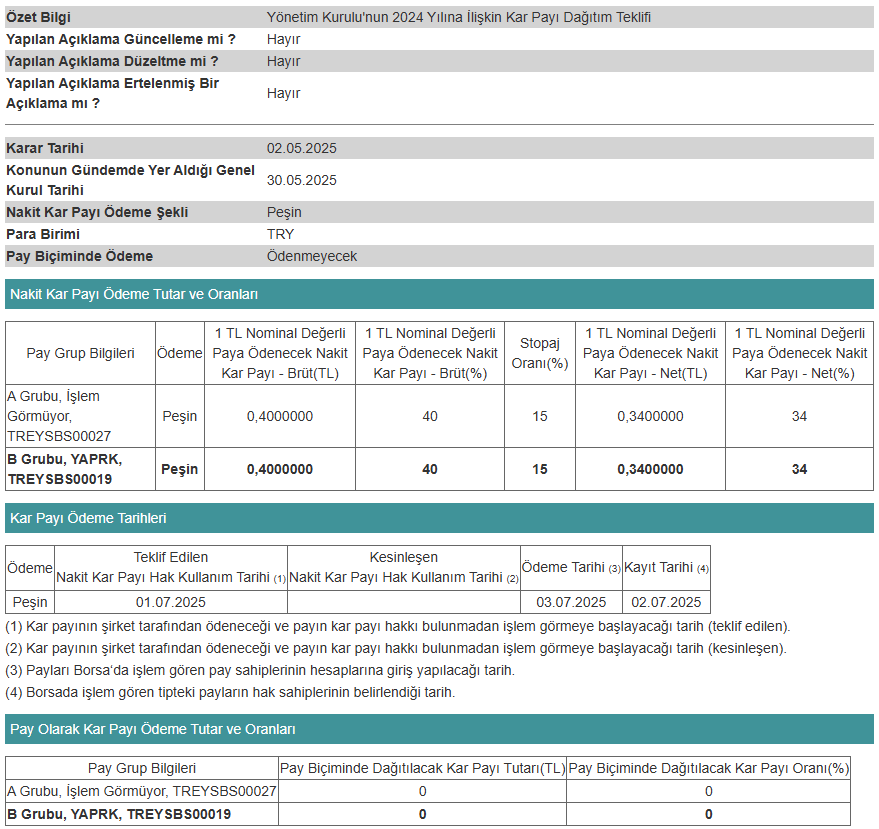
Task: Click footnote (1) ending with 'teklif edilen'
Action: coord(397,626)
